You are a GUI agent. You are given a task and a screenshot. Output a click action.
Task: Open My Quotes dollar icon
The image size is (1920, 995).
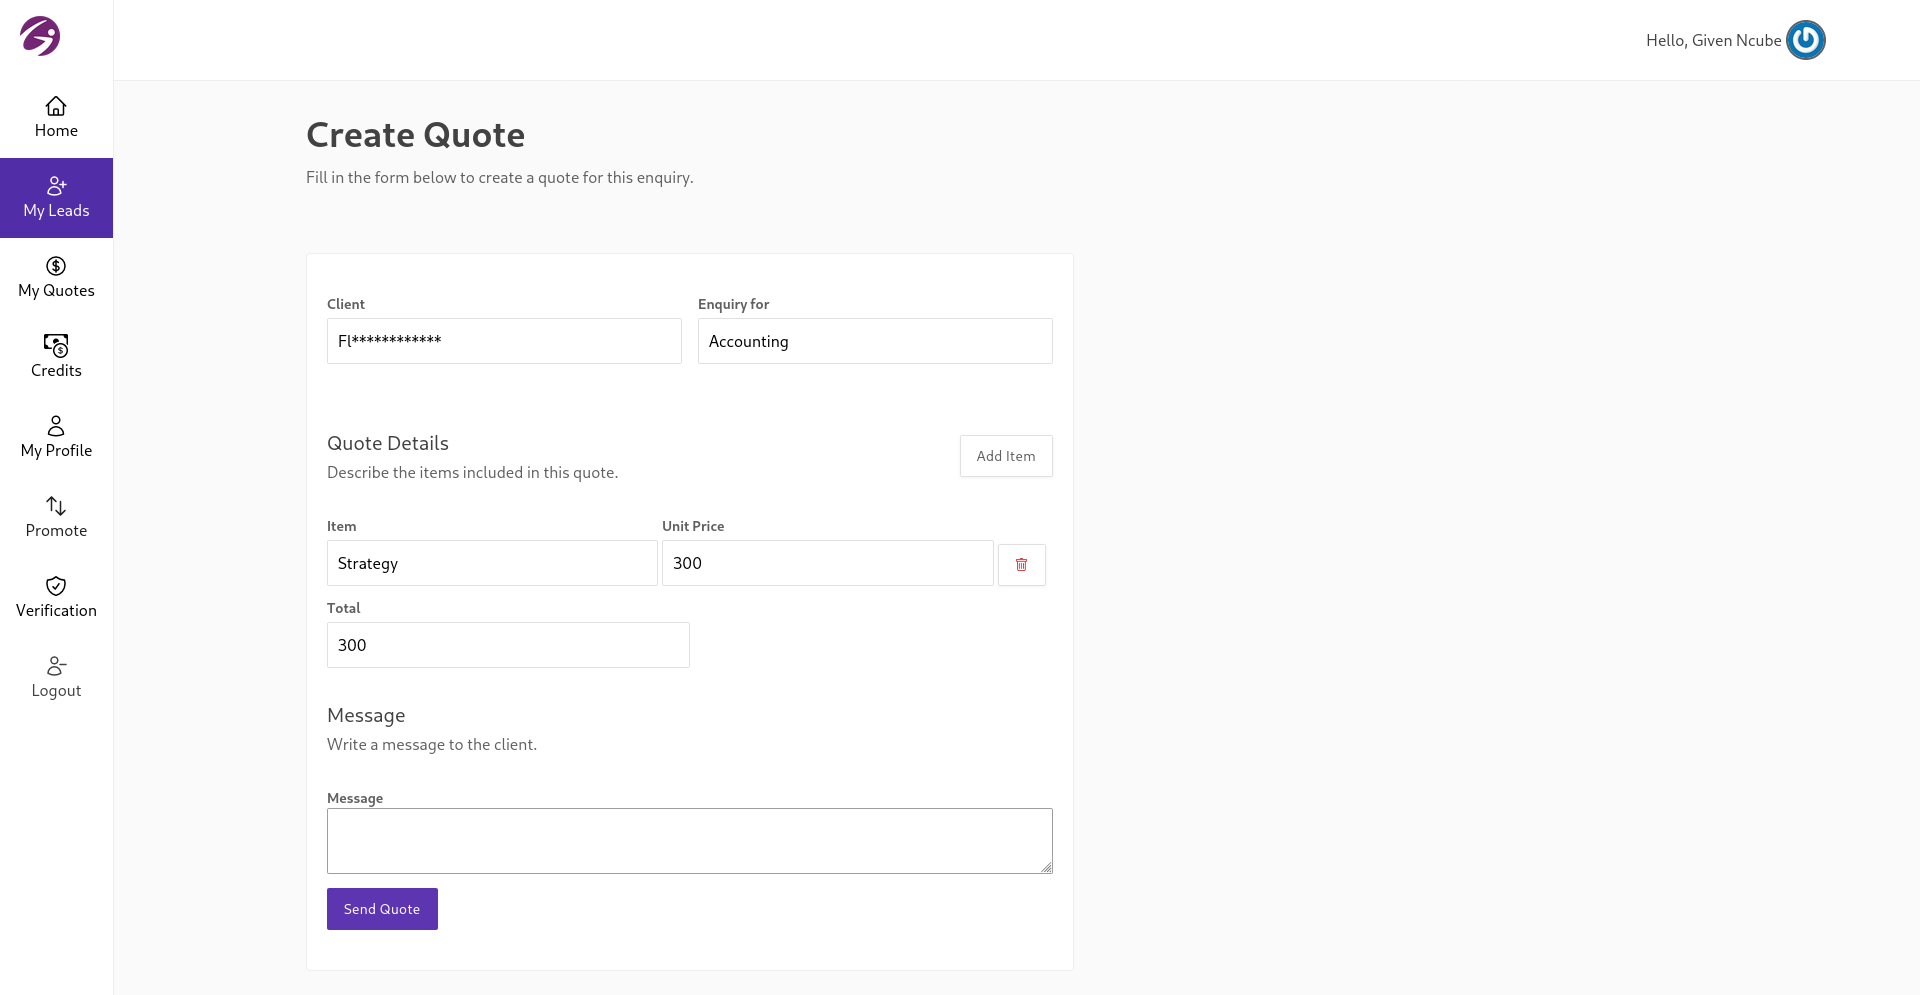pyautogui.click(x=56, y=266)
